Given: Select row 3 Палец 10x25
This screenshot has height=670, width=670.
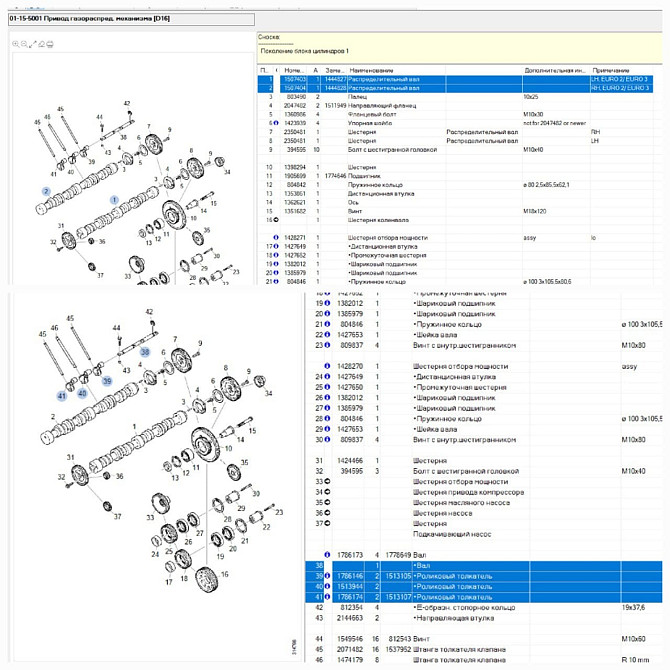Looking at the screenshot, I should pos(455,97).
